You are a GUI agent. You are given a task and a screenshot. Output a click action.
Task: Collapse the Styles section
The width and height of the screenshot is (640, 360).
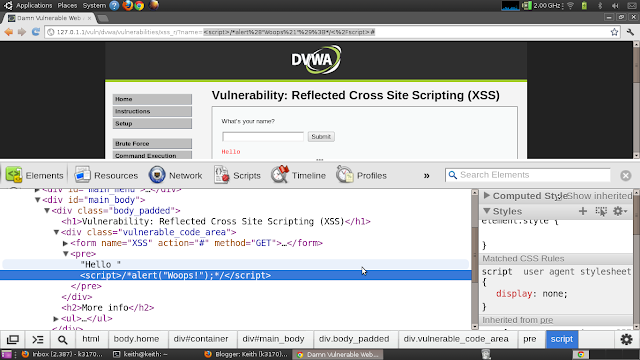tap(487, 211)
